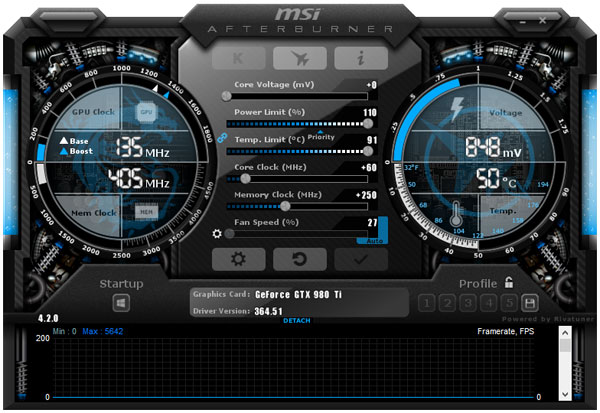Click the thermometer temperature icon
The width and height of the screenshot is (600, 413).
(455, 214)
